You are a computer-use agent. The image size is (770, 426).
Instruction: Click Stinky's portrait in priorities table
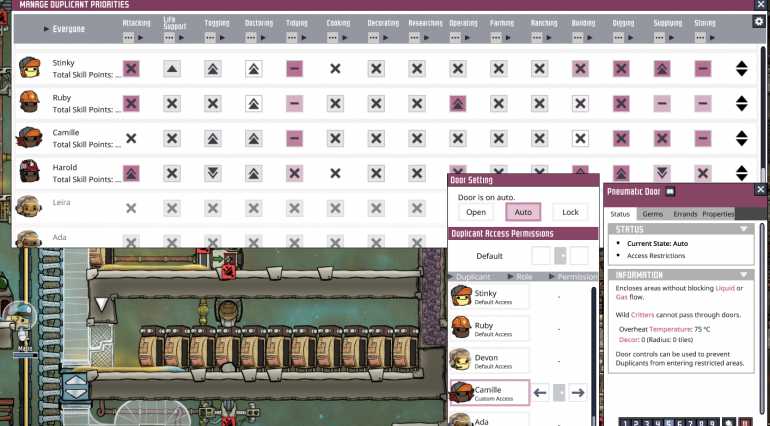click(29, 67)
